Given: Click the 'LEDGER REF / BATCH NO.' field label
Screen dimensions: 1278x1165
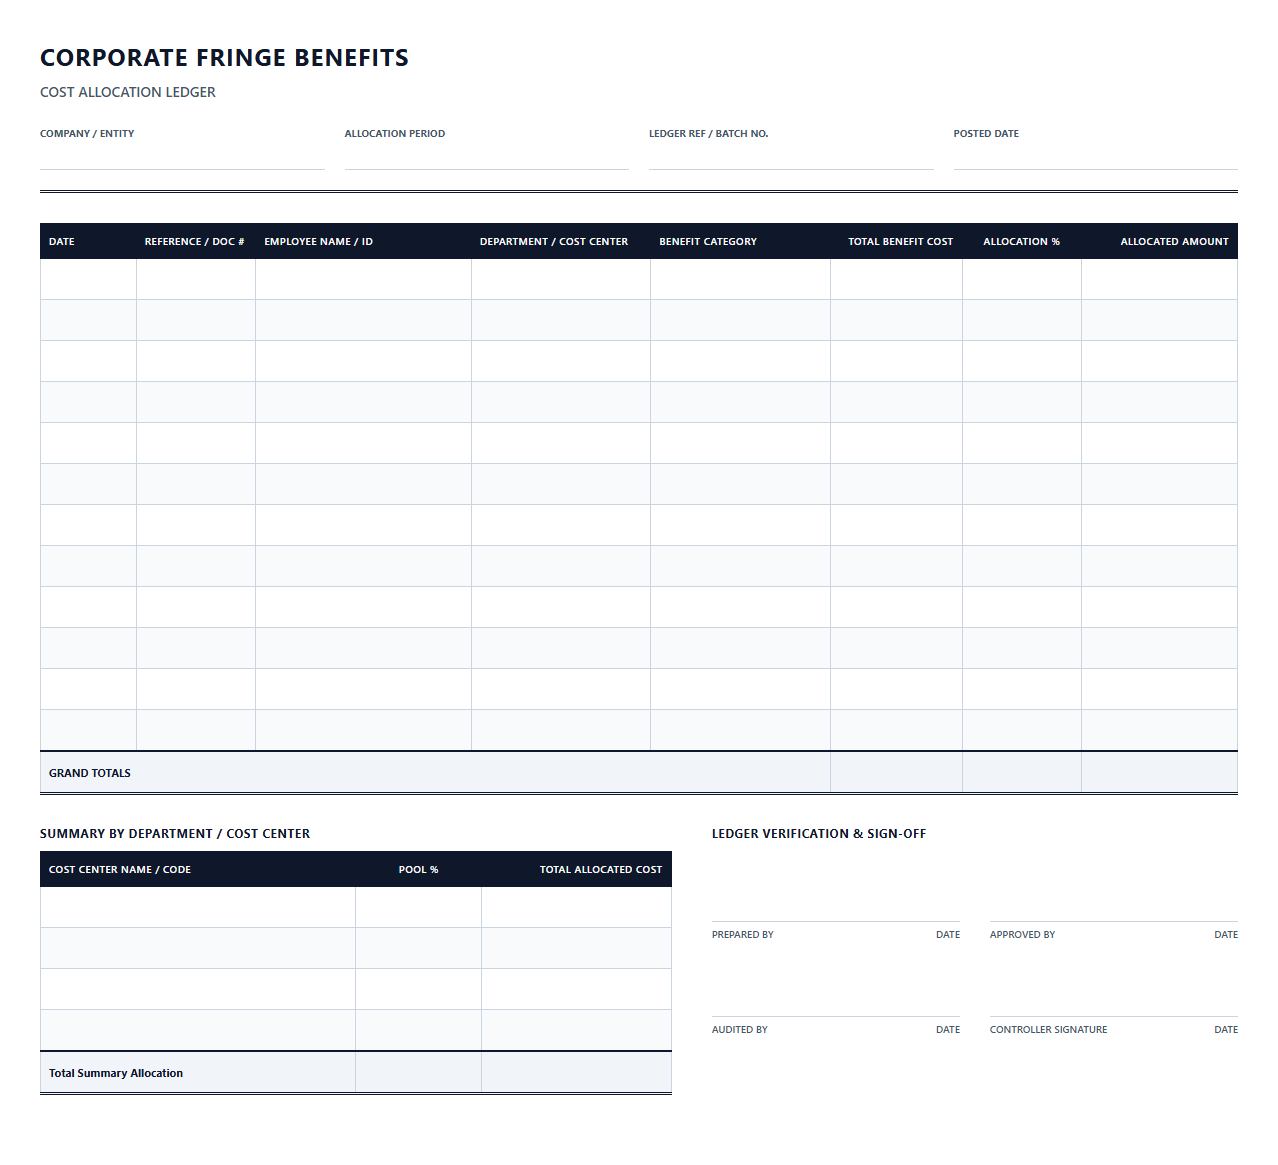Looking at the screenshot, I should point(709,133).
